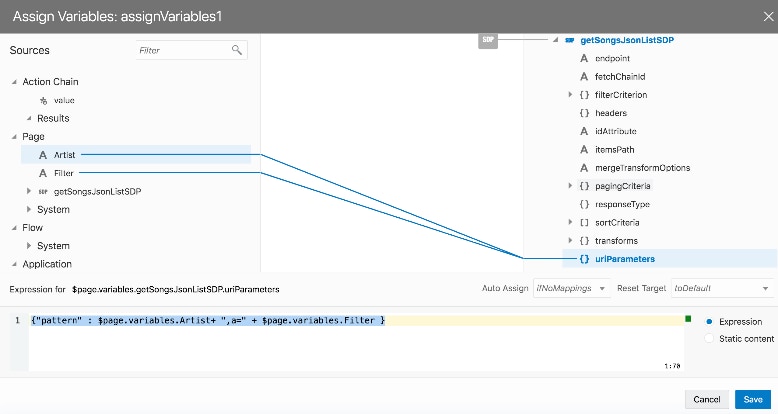Screen dimensions: 778x414
Task: Click the string icon beside idAttribute
Action: 584,132
